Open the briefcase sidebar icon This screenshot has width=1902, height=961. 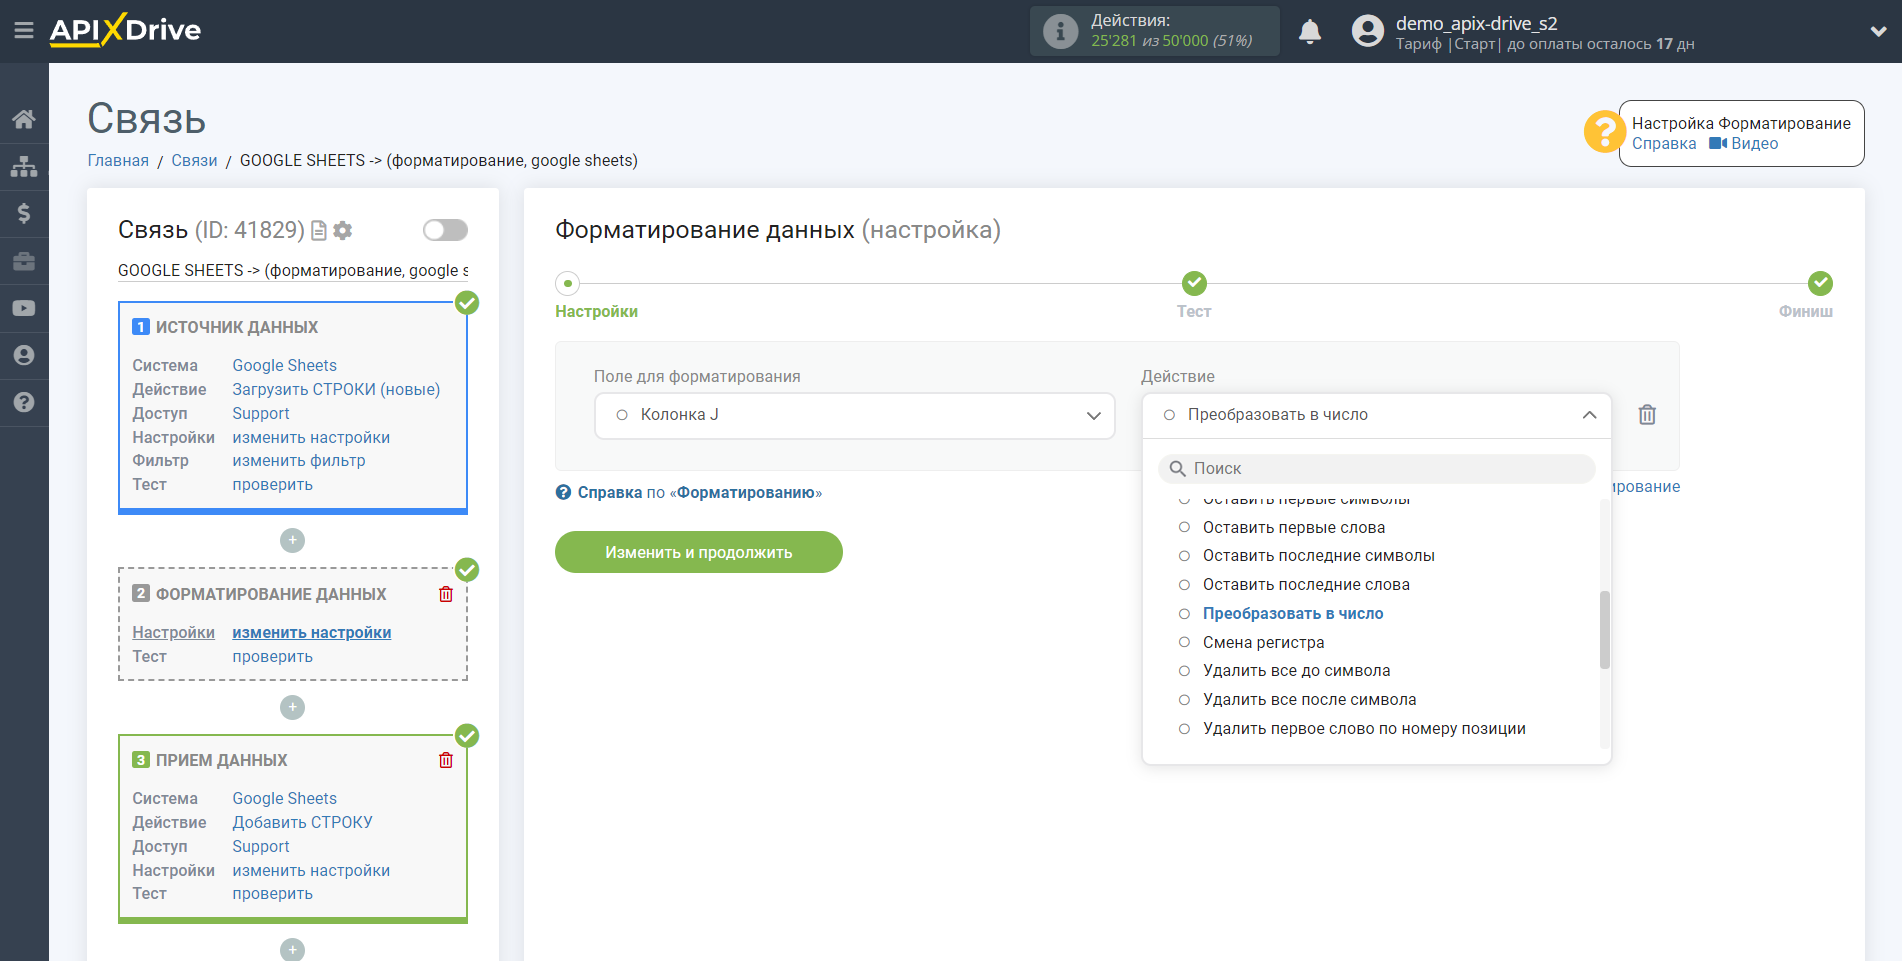pos(24,261)
